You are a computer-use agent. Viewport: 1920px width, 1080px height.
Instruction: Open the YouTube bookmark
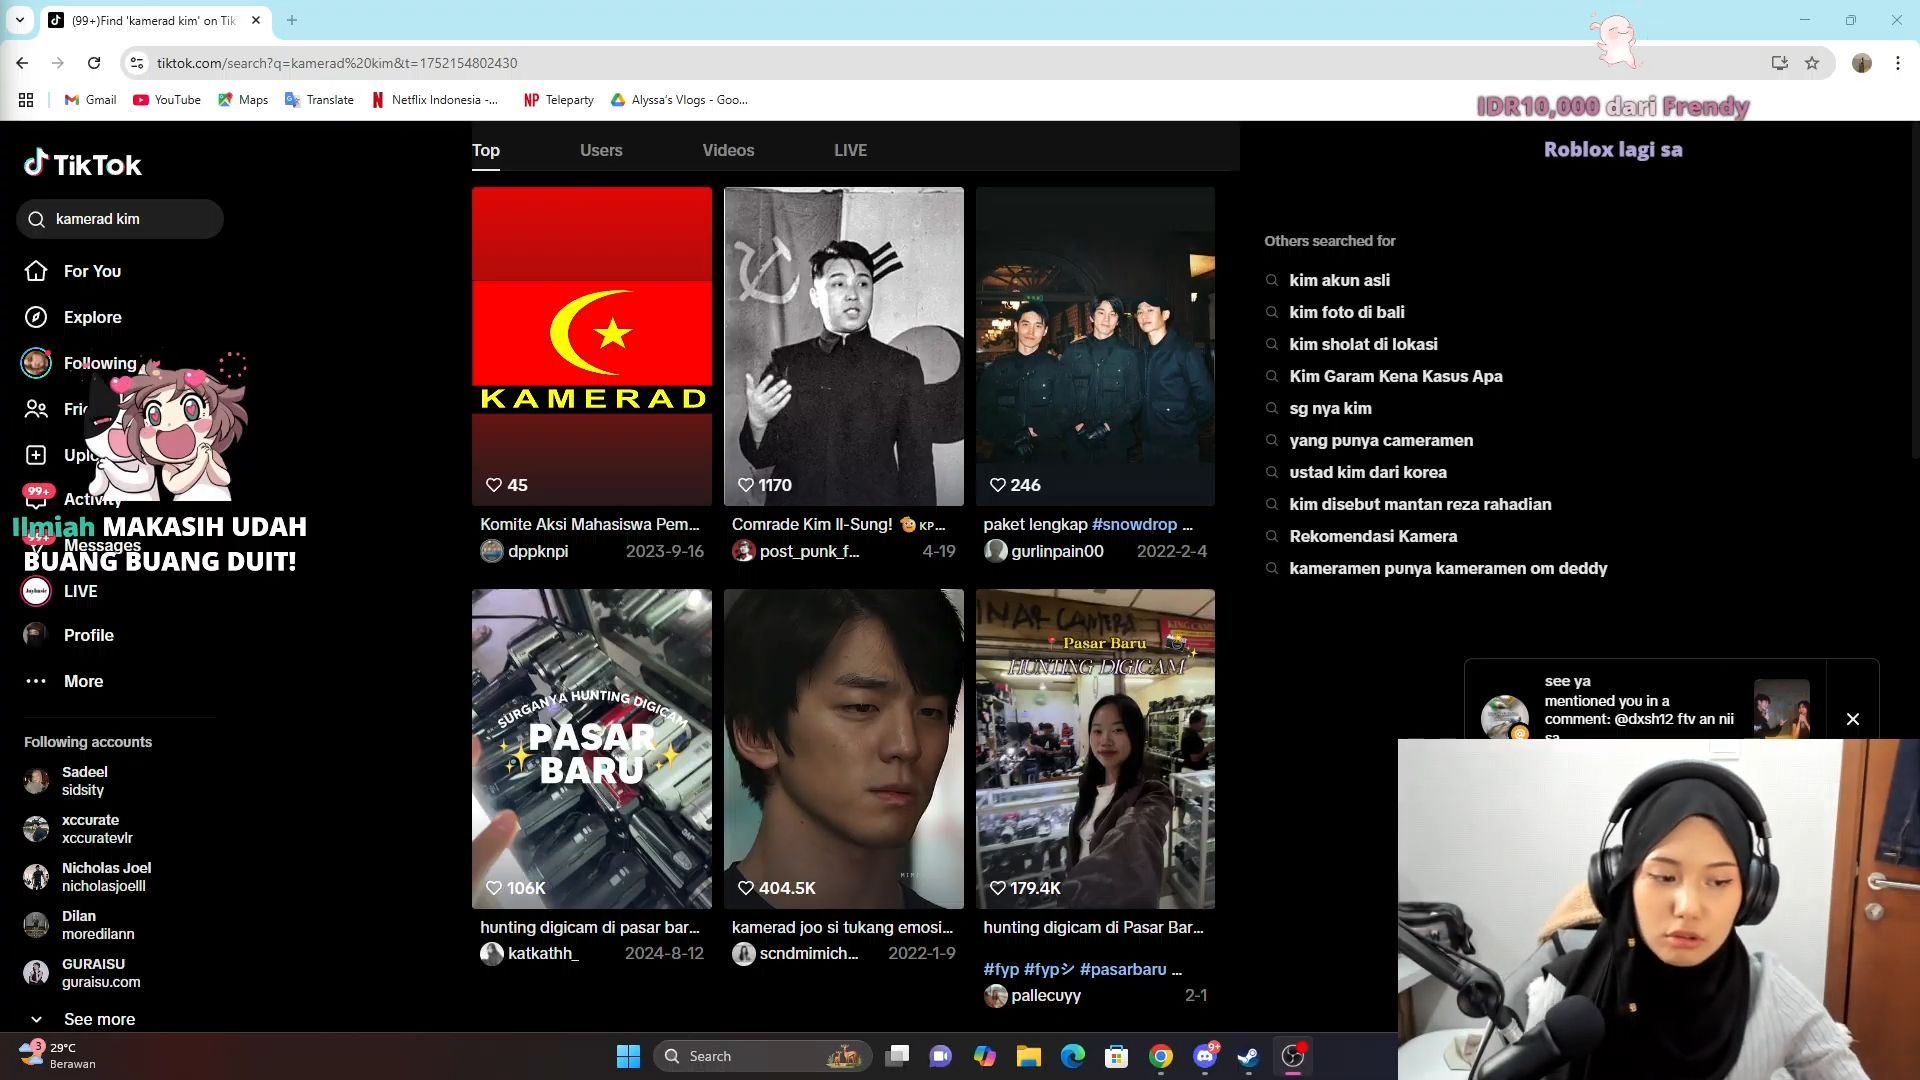coord(167,100)
